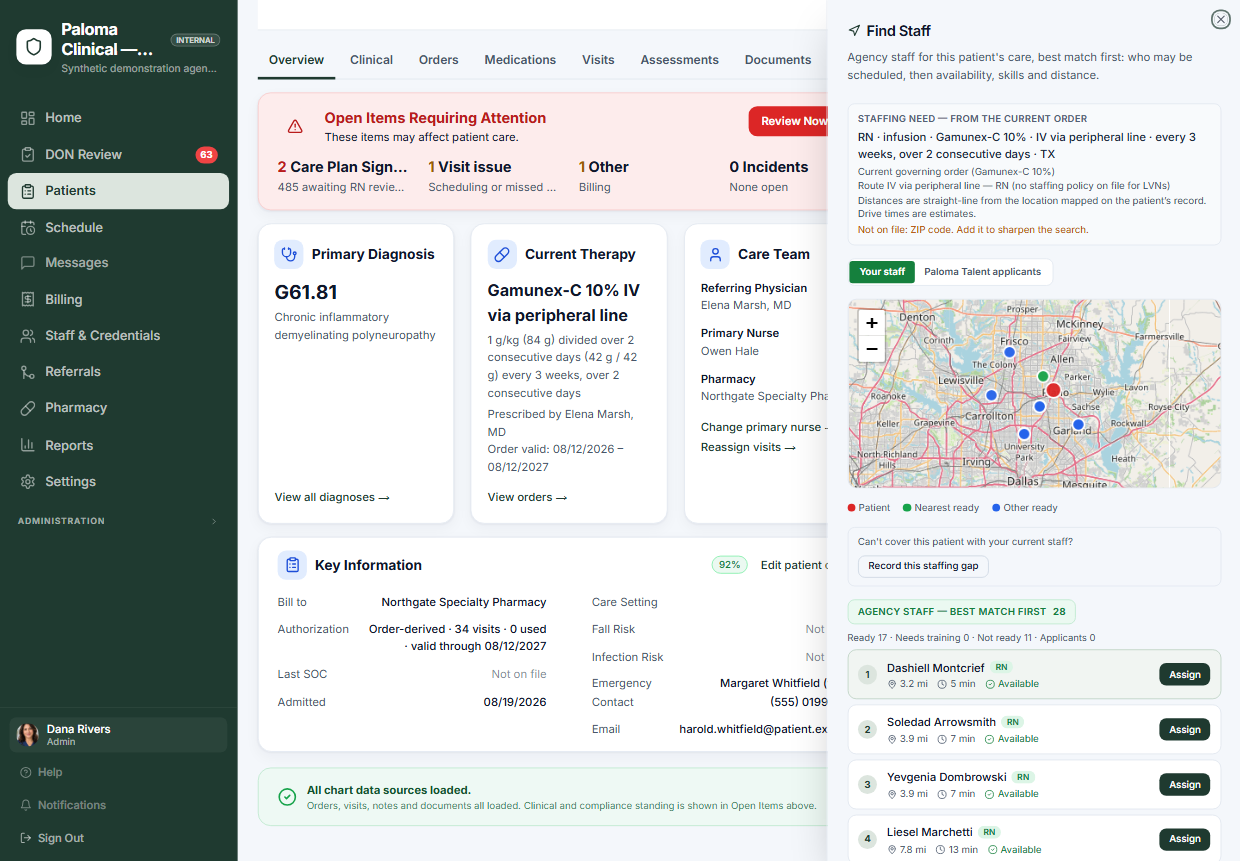Open the Documents tab

[778, 60]
